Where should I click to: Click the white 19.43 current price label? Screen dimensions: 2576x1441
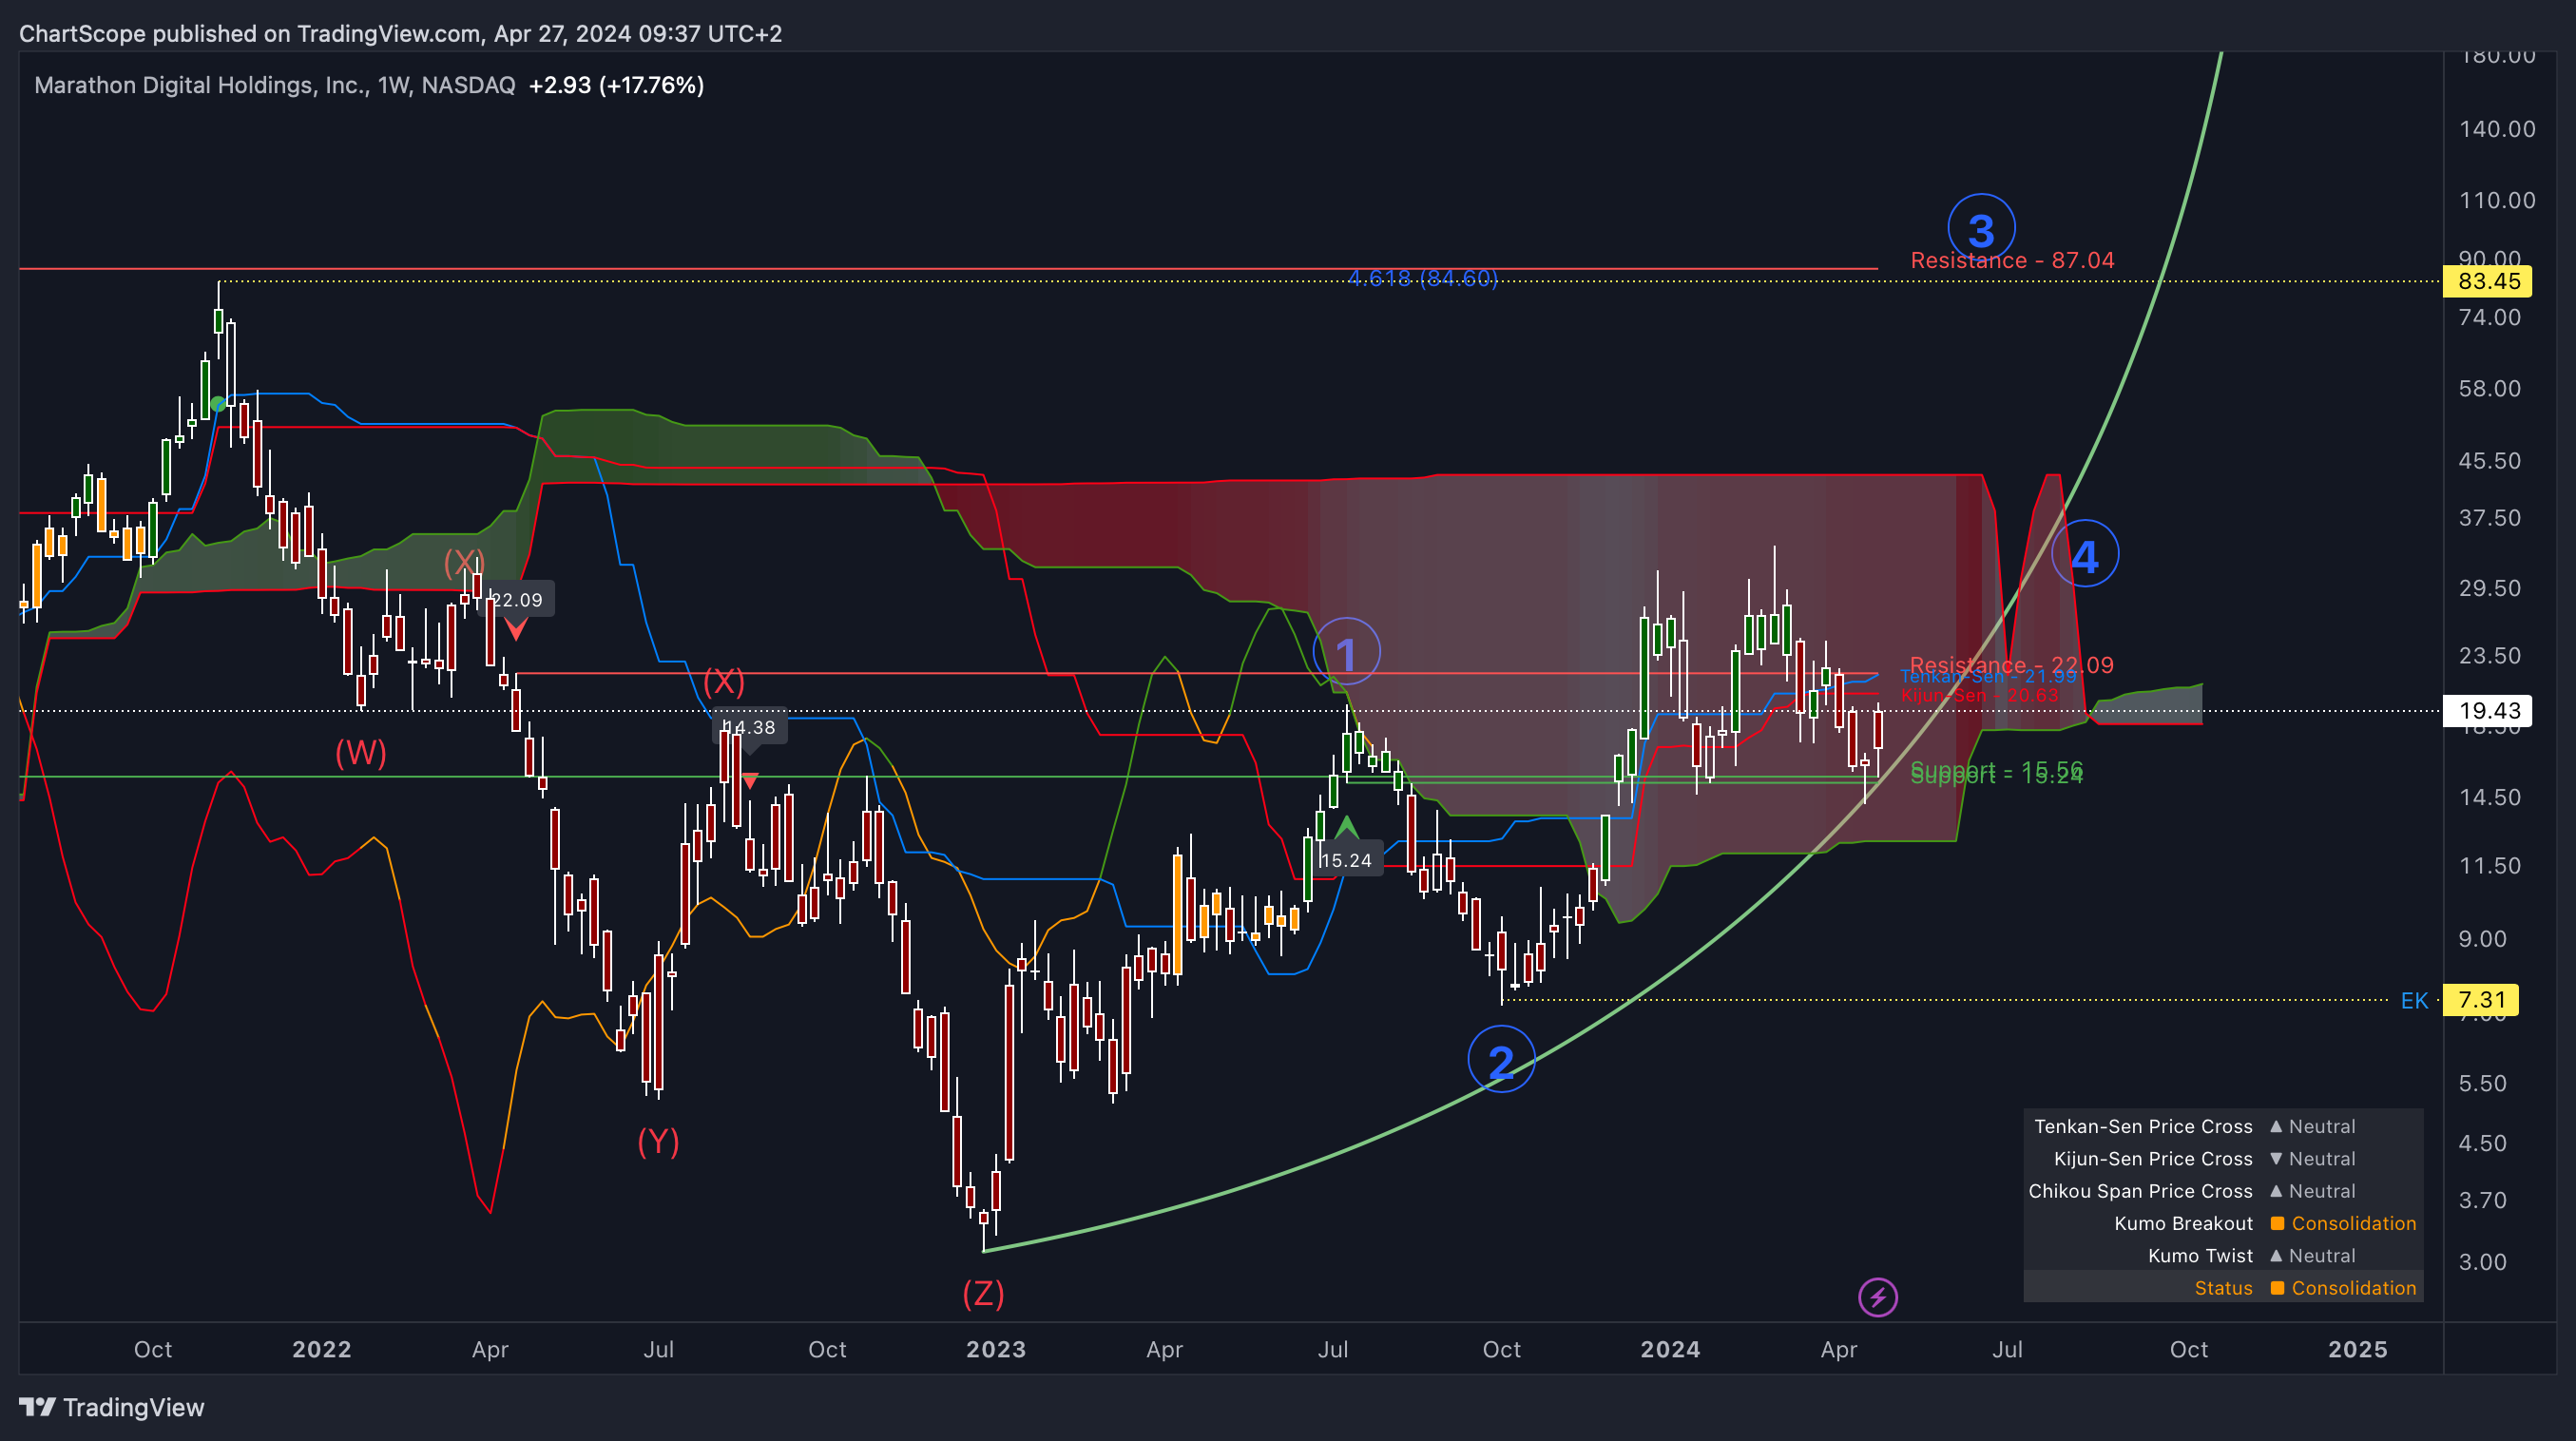click(2488, 710)
